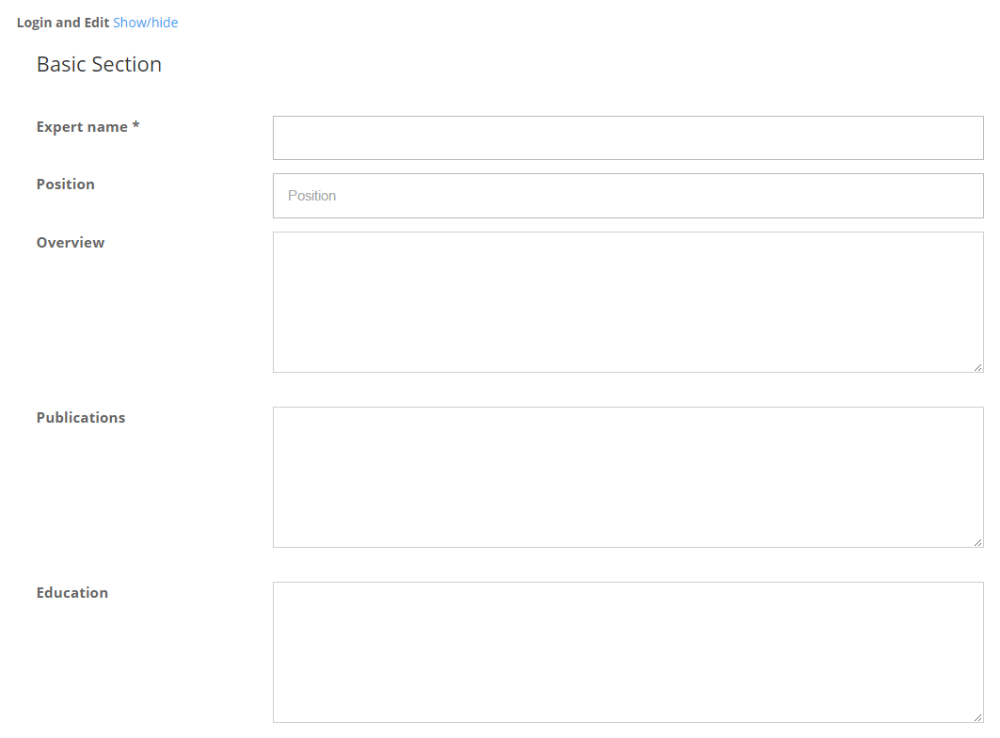Click the gray Position placeholder text

click(312, 196)
